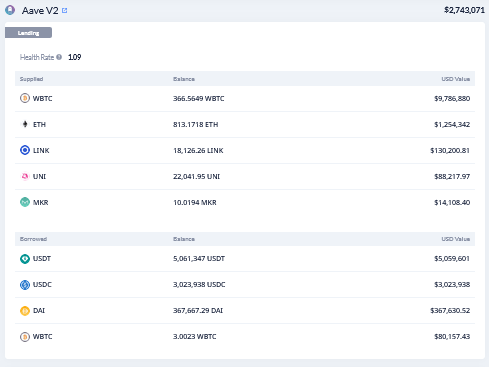Click the USDT token icon
489x367 pixels.
(25, 259)
